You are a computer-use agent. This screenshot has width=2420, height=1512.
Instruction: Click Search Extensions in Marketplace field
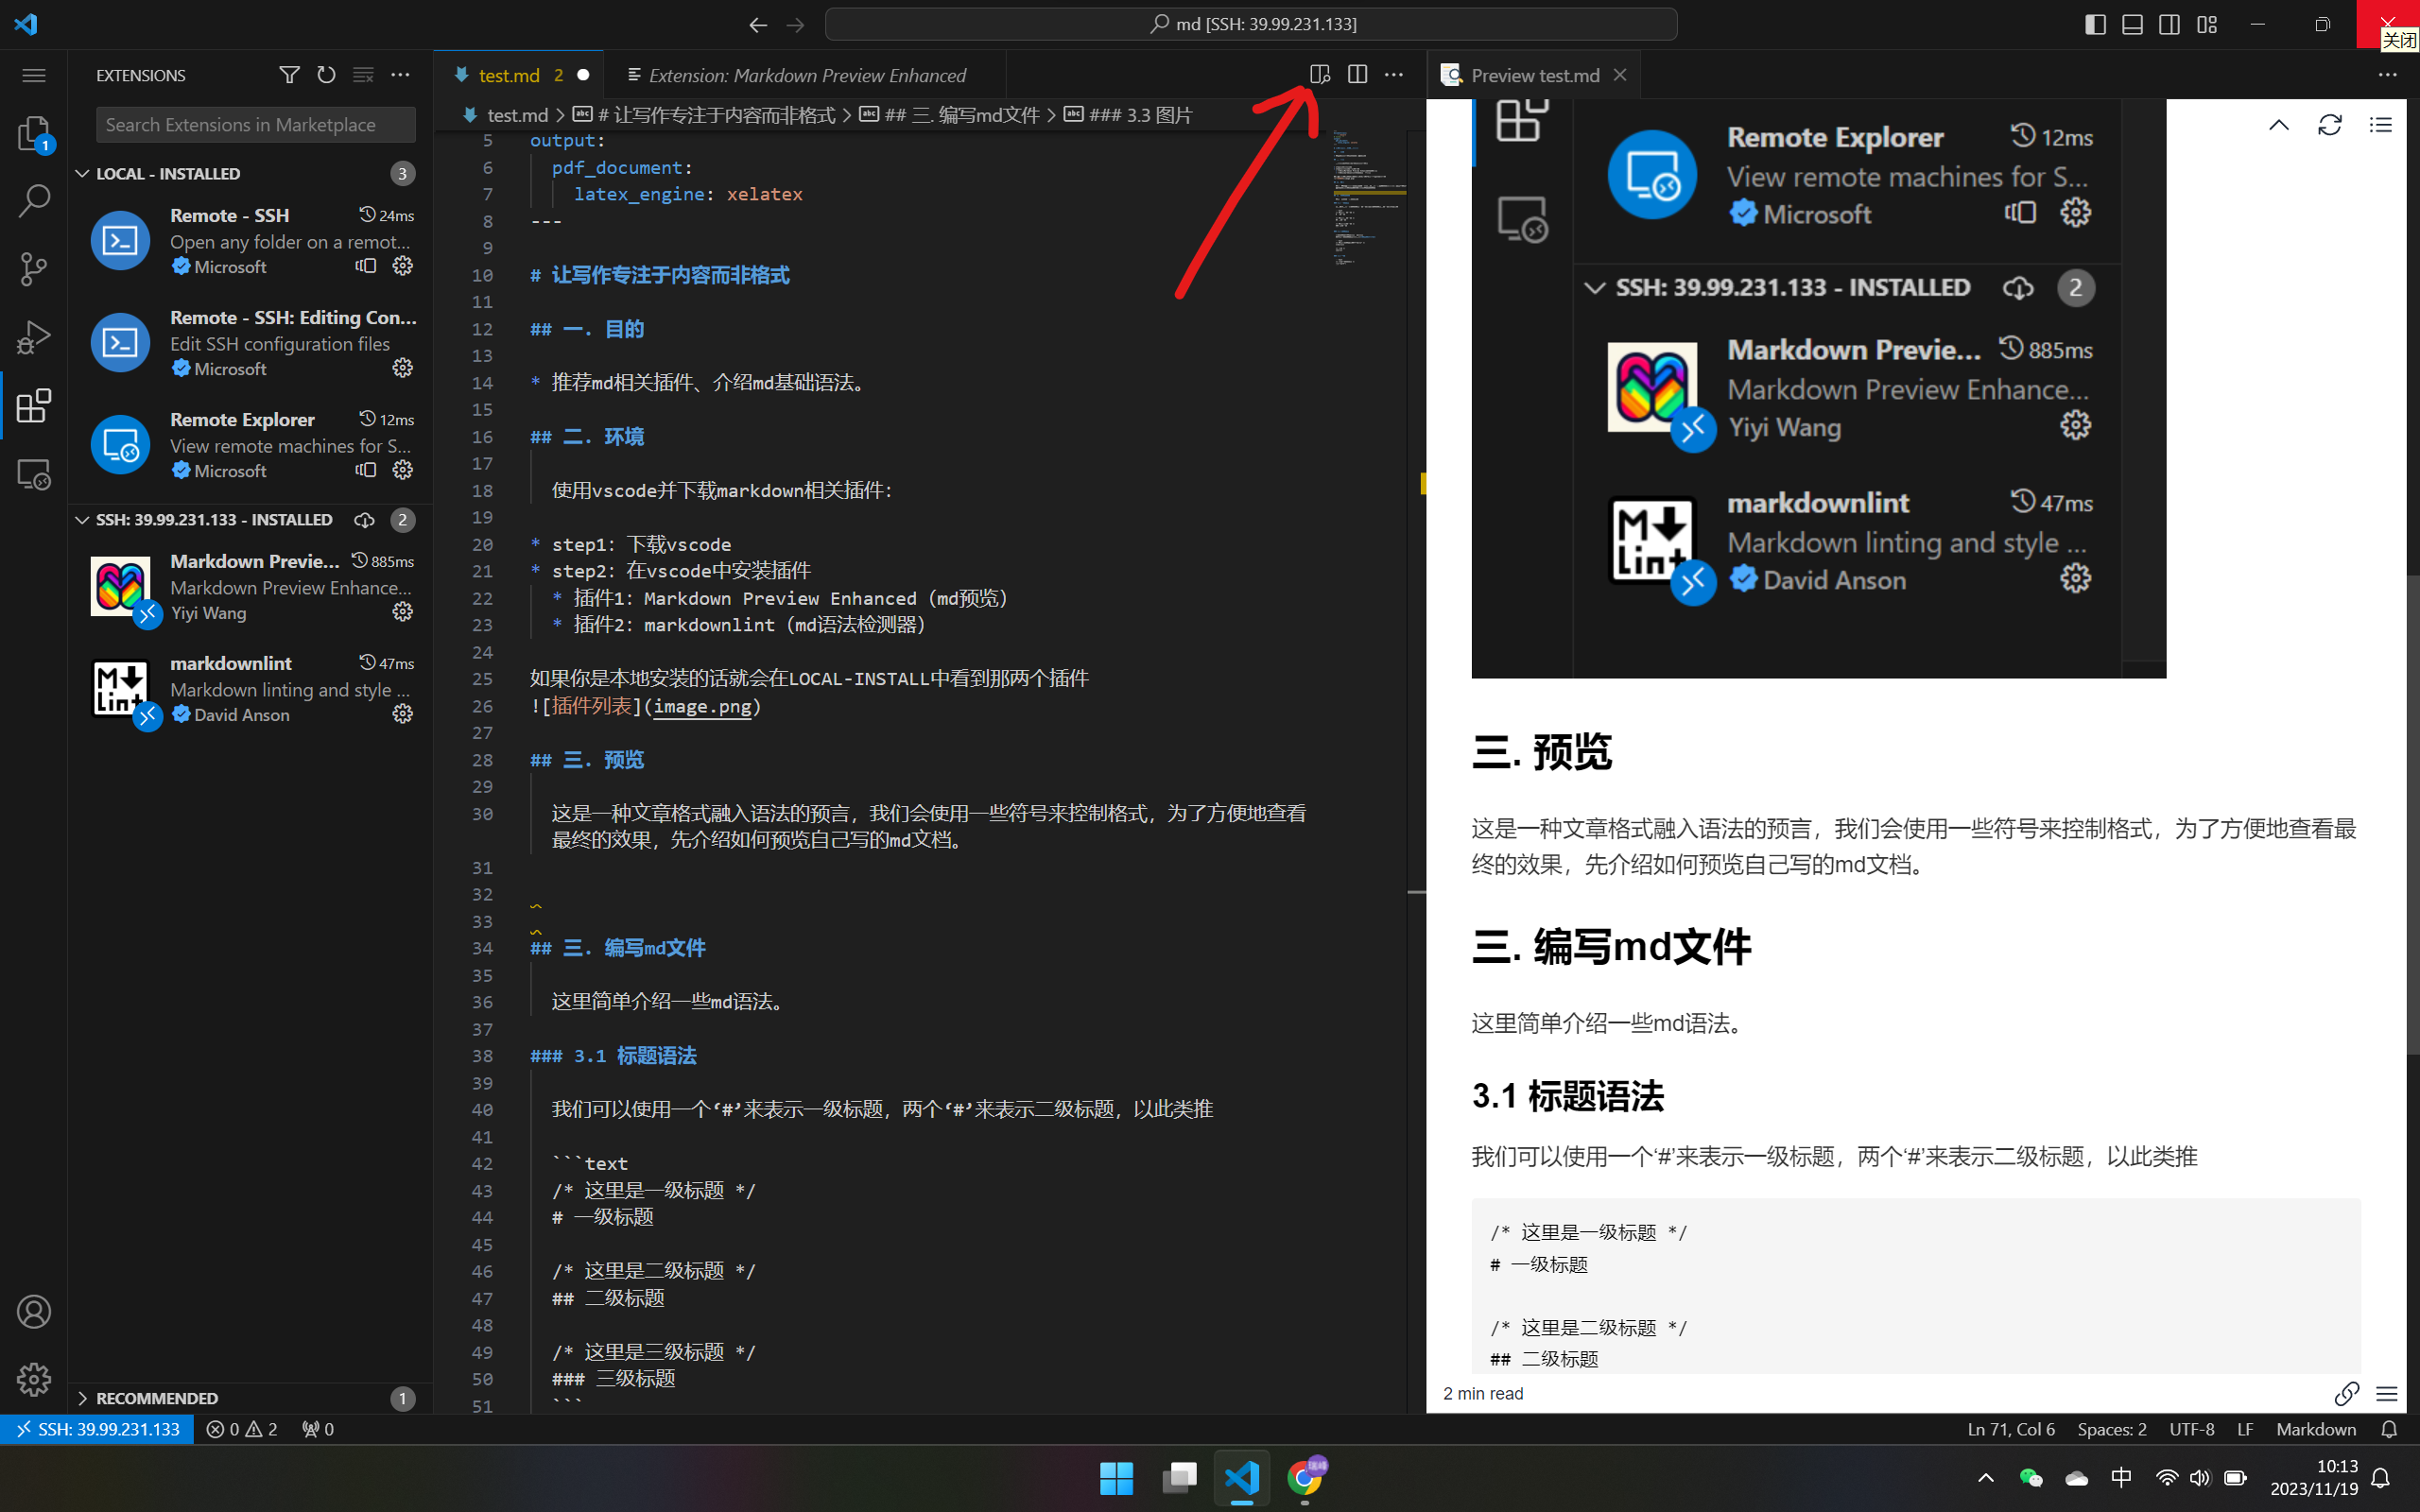click(x=256, y=125)
